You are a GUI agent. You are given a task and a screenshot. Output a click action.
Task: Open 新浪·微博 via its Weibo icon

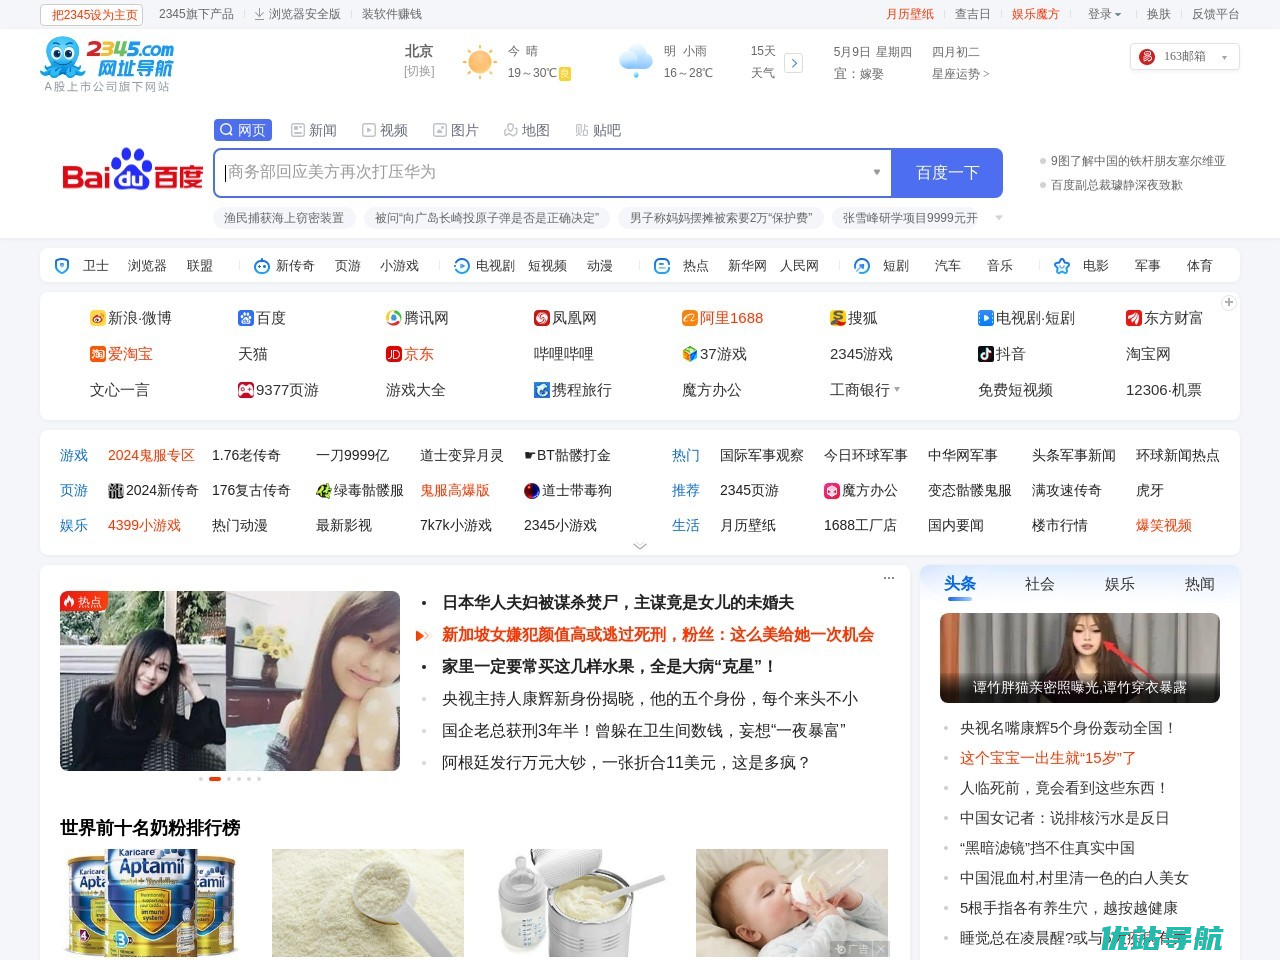point(98,318)
